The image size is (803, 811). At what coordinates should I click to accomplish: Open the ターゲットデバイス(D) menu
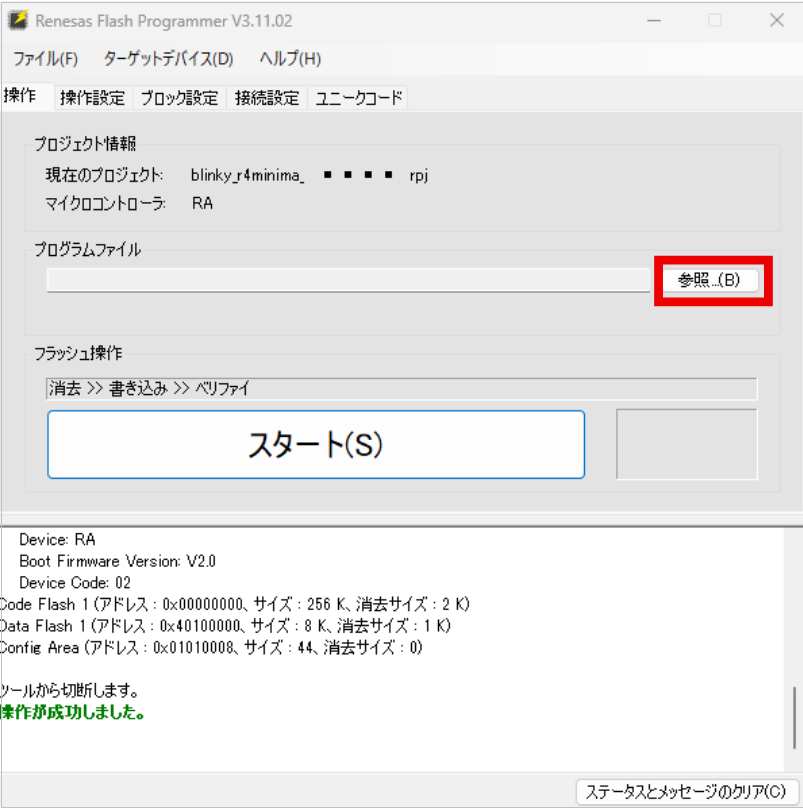tap(168, 59)
